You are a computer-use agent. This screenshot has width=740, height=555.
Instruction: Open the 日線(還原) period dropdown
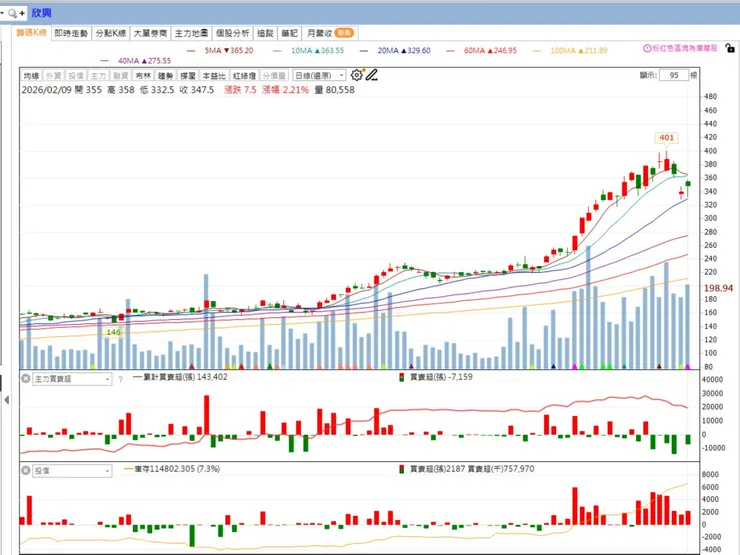pos(319,76)
